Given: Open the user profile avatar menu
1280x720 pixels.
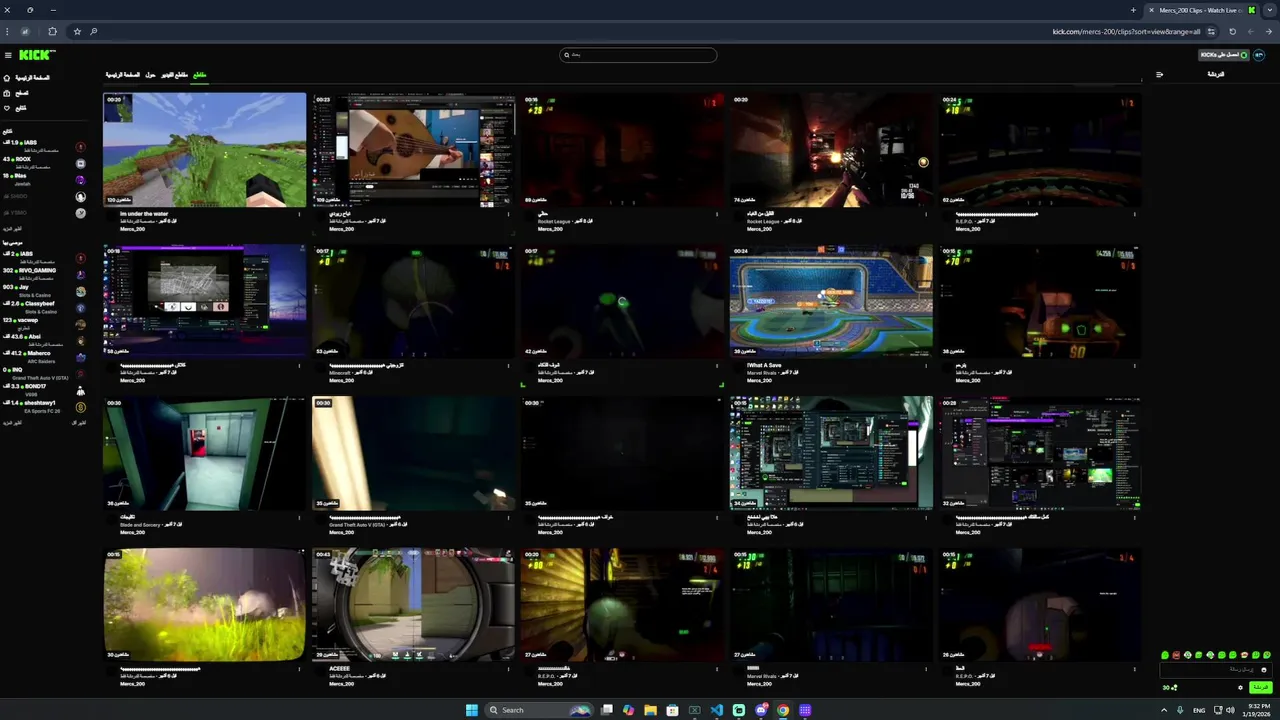Looking at the screenshot, I should pos(1260,55).
